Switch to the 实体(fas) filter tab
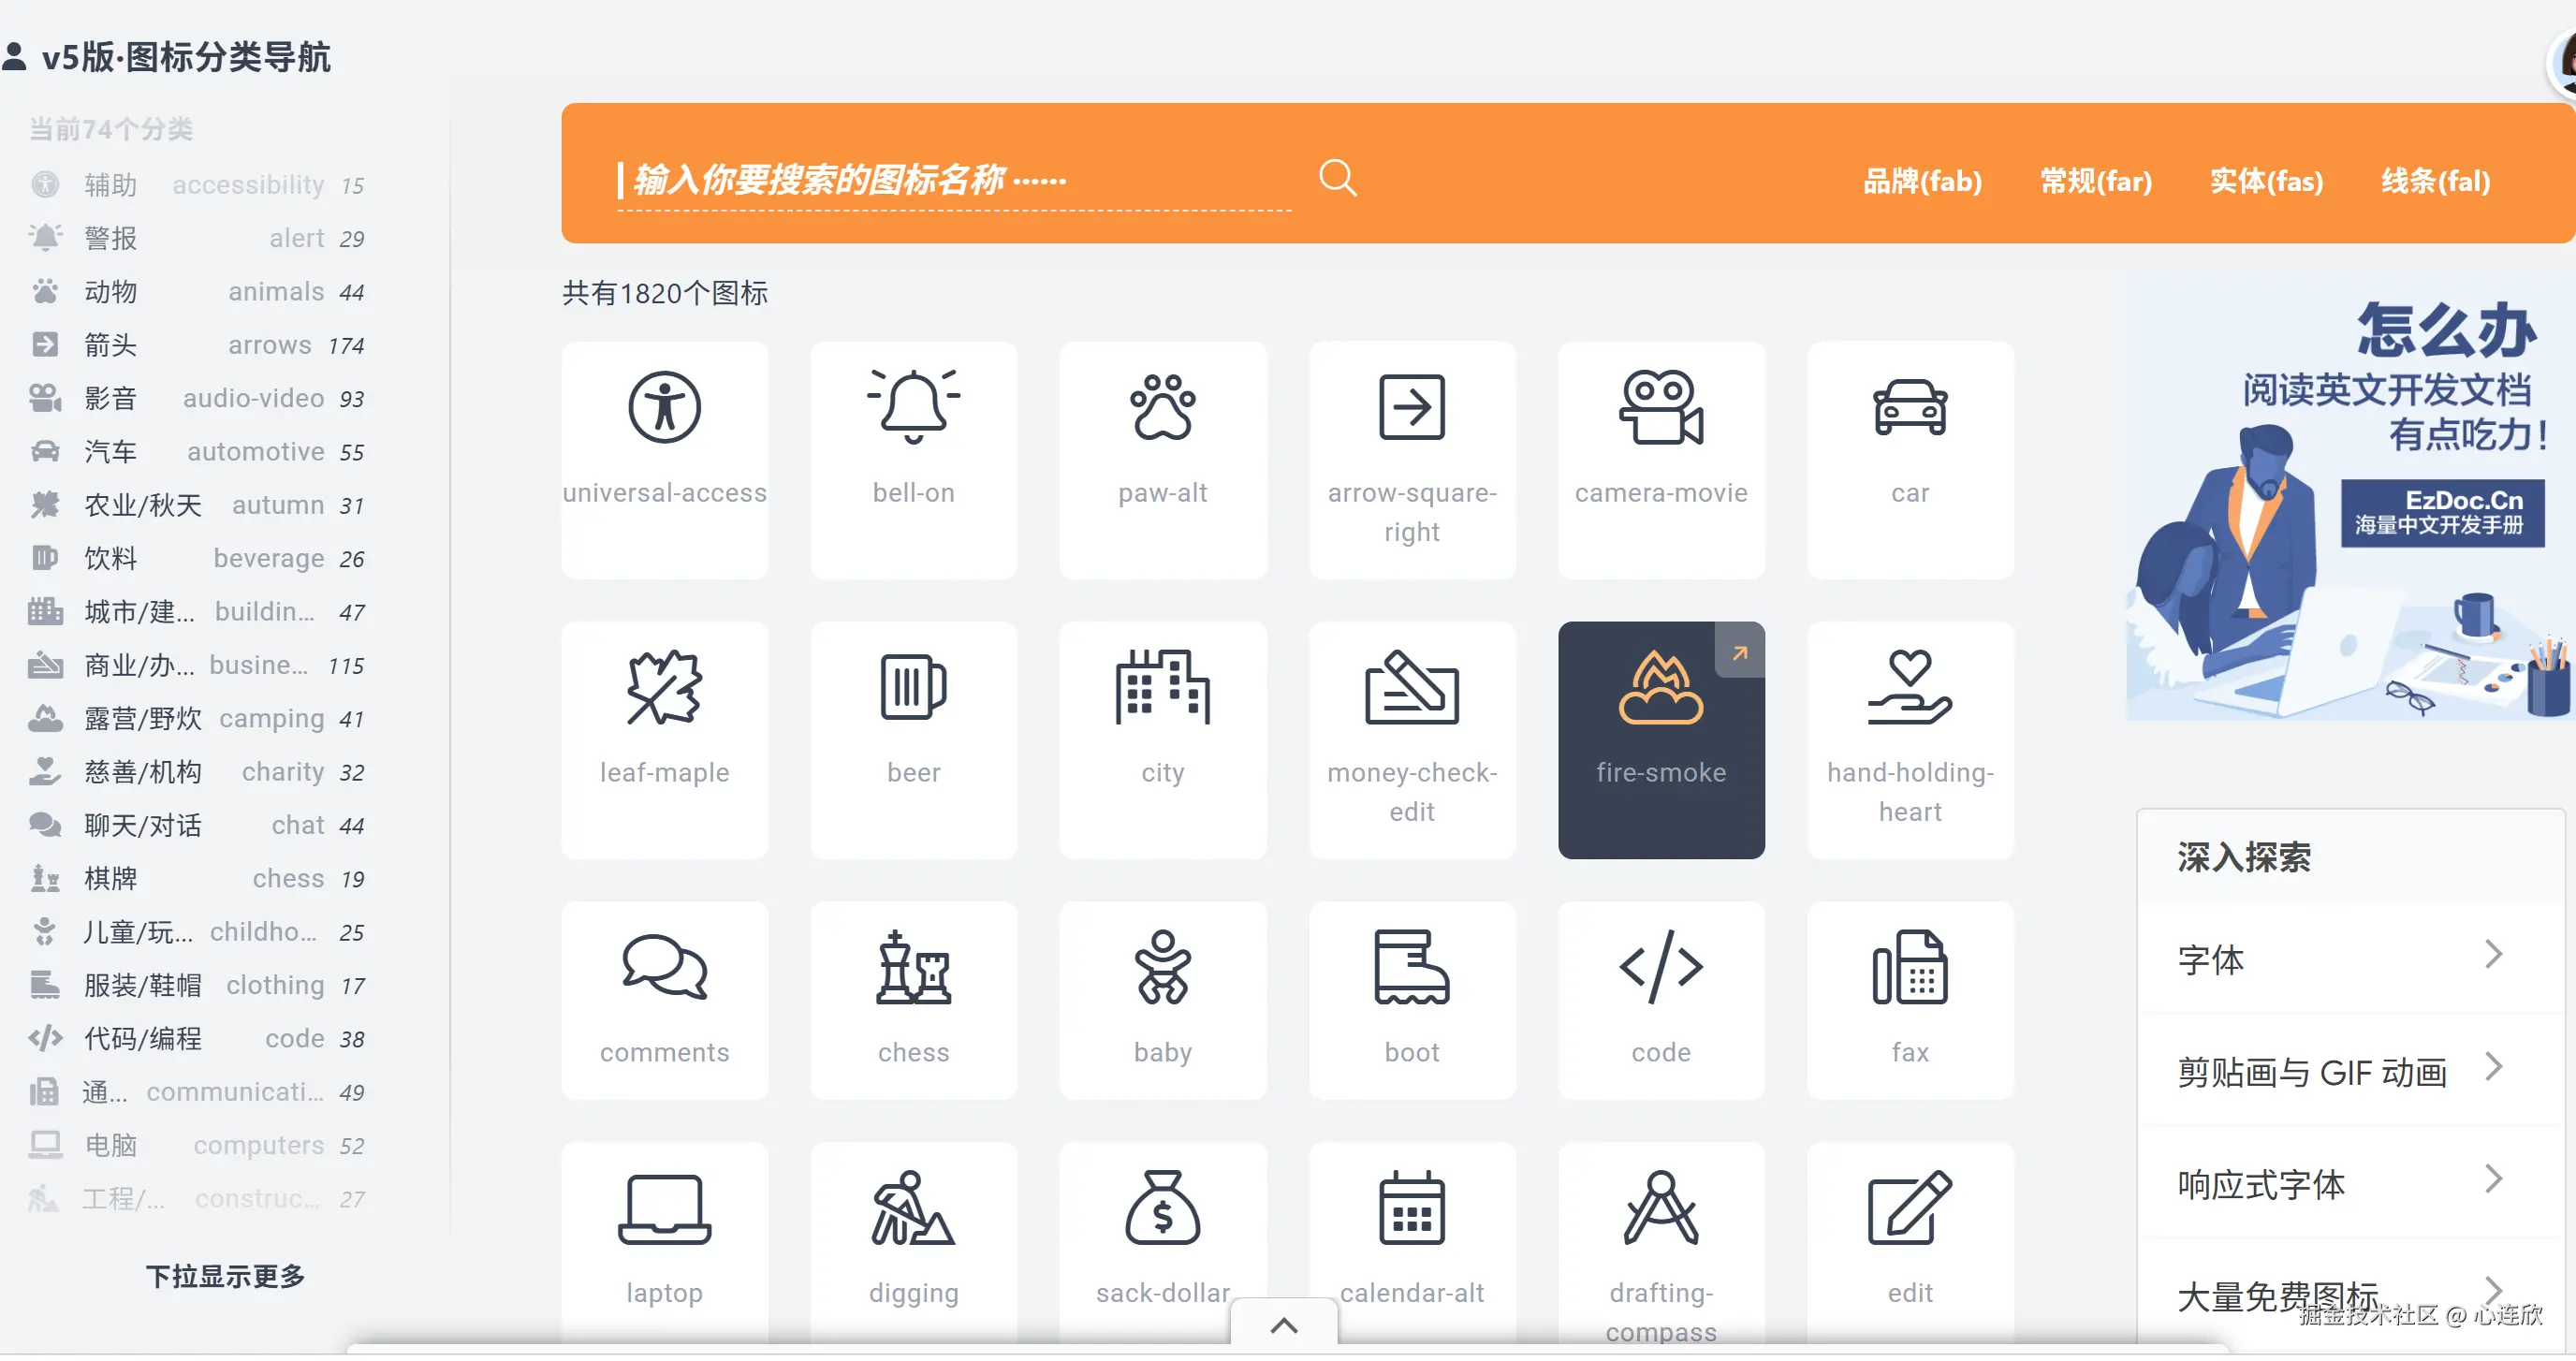This screenshot has width=2576, height=1361. point(2265,181)
